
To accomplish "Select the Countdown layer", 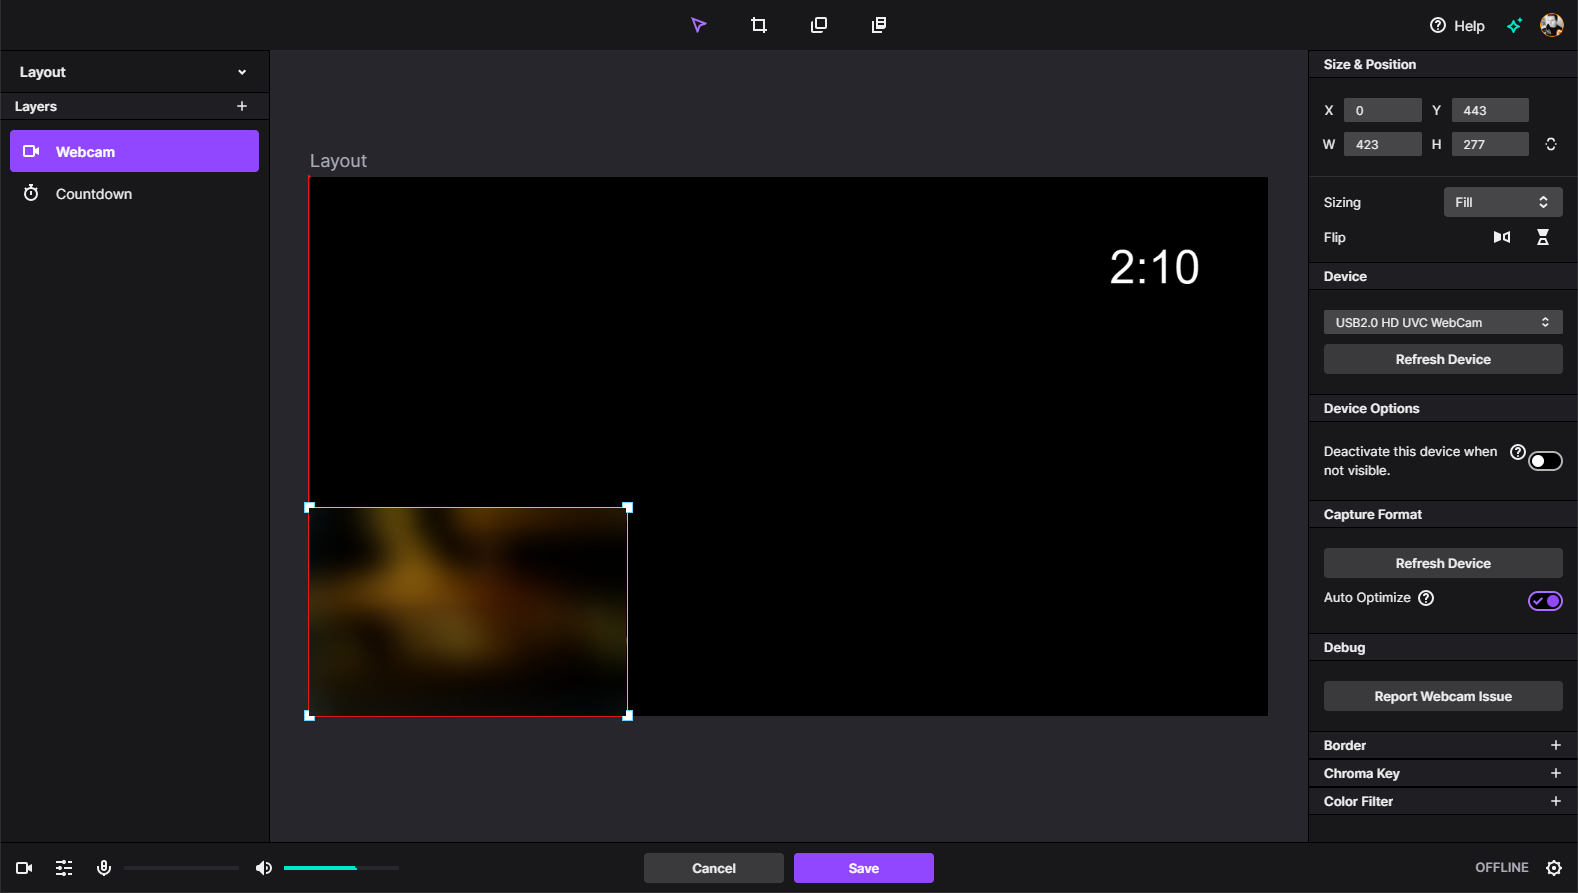I will (x=94, y=194).
